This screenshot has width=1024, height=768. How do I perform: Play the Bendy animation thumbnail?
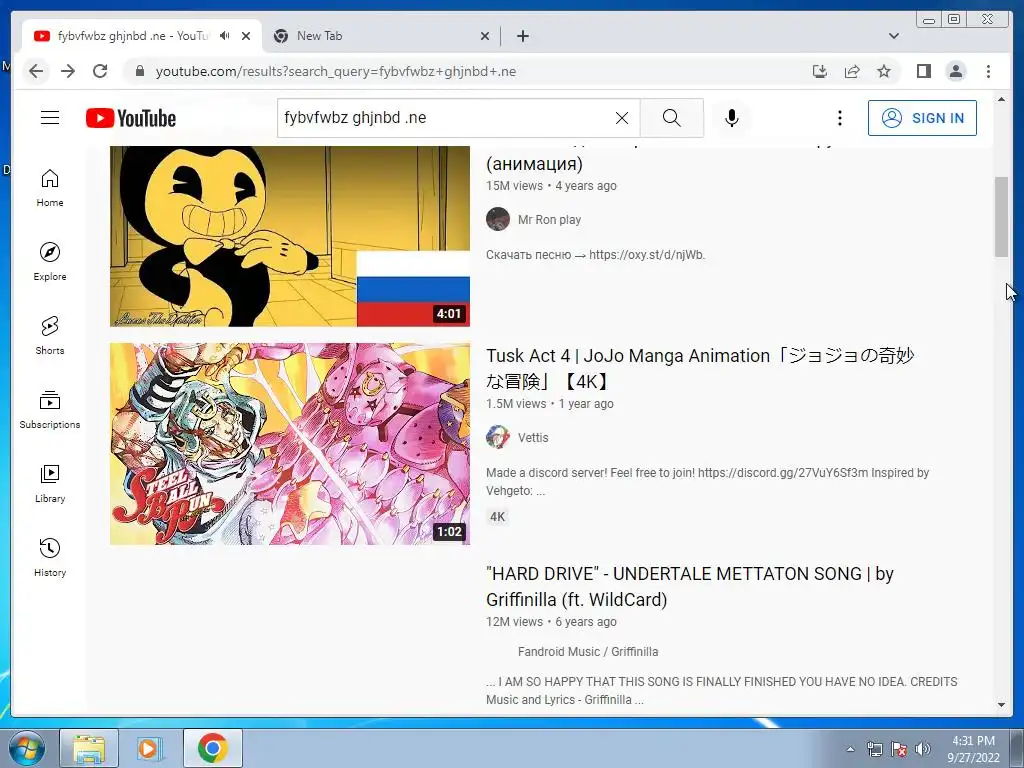pos(290,236)
